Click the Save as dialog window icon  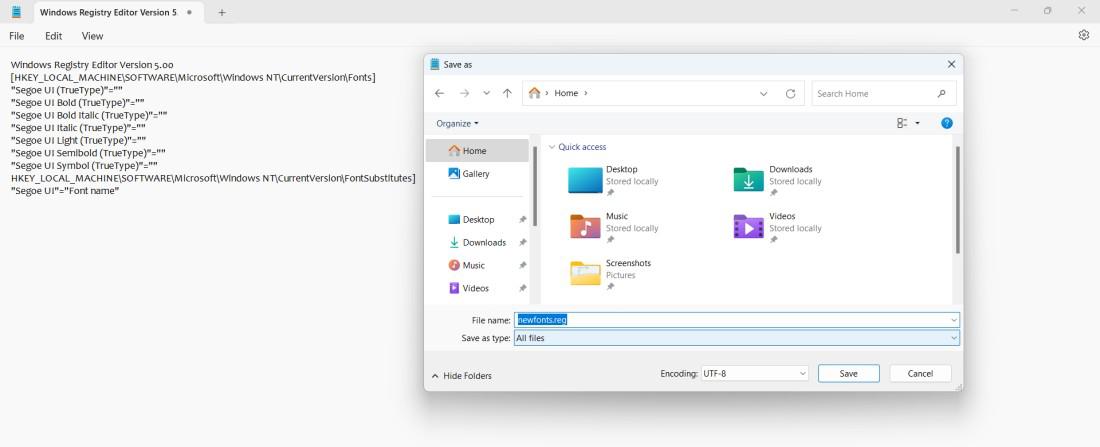(434, 64)
